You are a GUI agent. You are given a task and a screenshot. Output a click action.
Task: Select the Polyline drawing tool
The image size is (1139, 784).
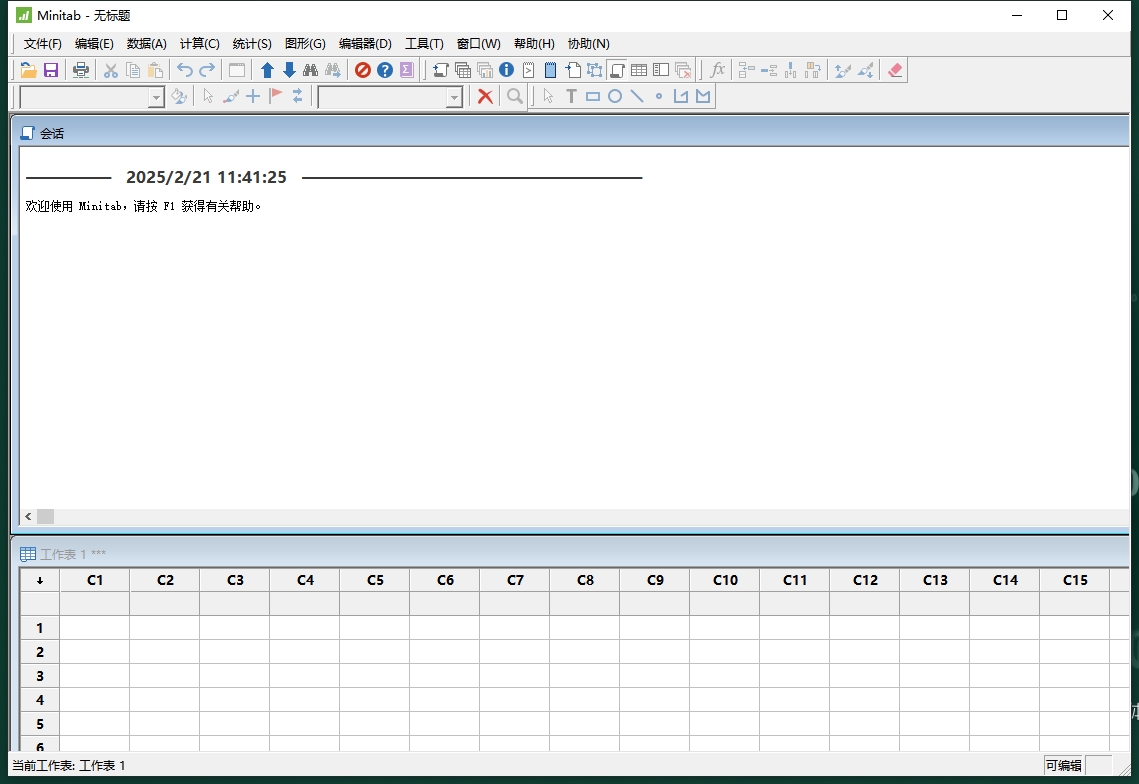pyautogui.click(x=681, y=96)
